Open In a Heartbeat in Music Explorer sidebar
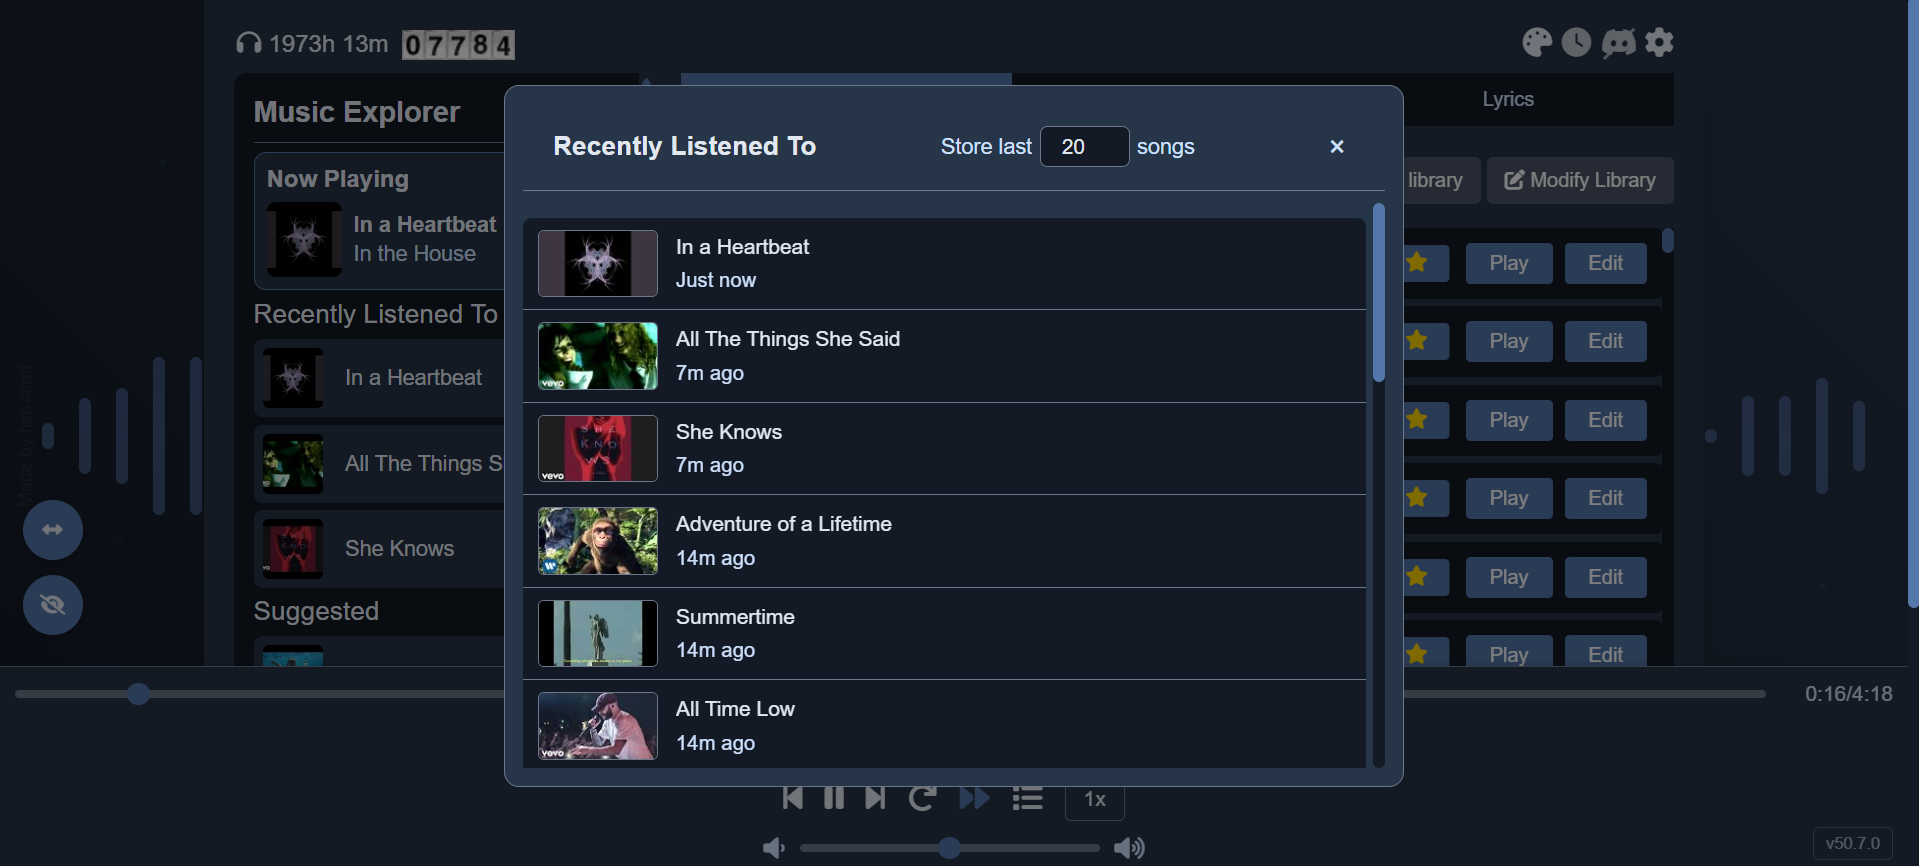Image resolution: width=1919 pixels, height=866 pixels. [x=380, y=378]
